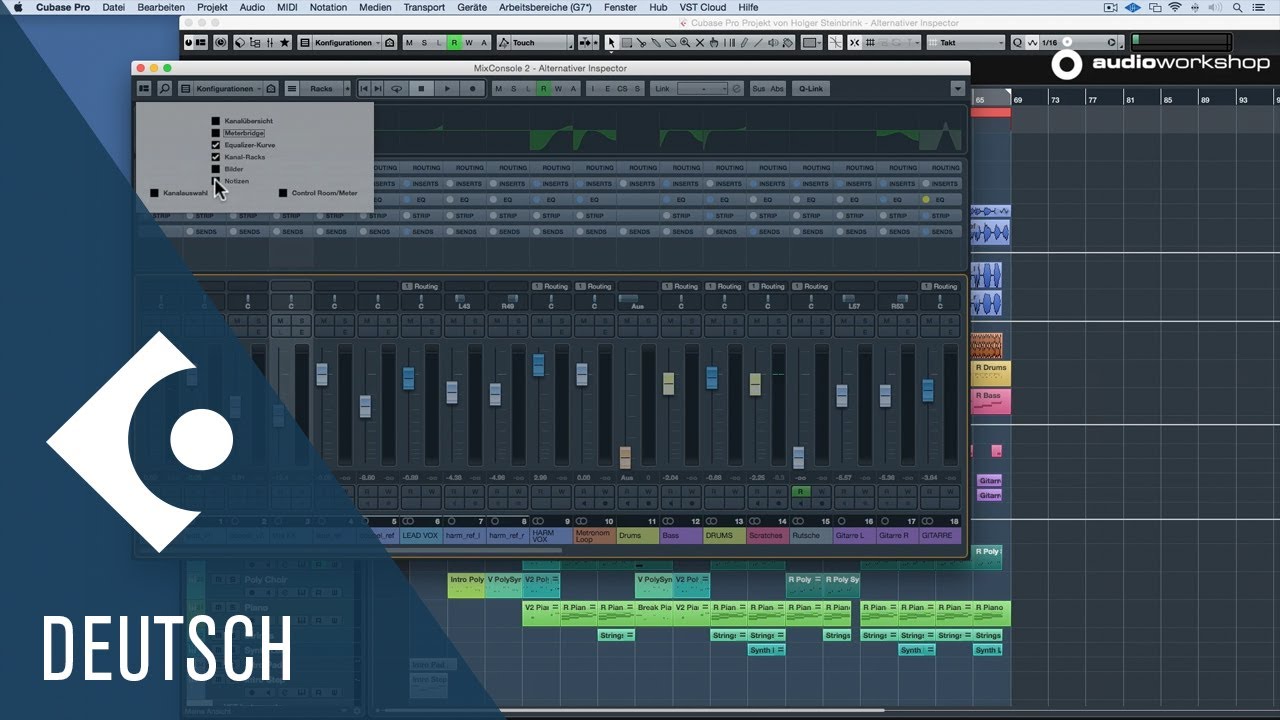Click the Q-Link button
The height and width of the screenshot is (720, 1280).
point(810,89)
